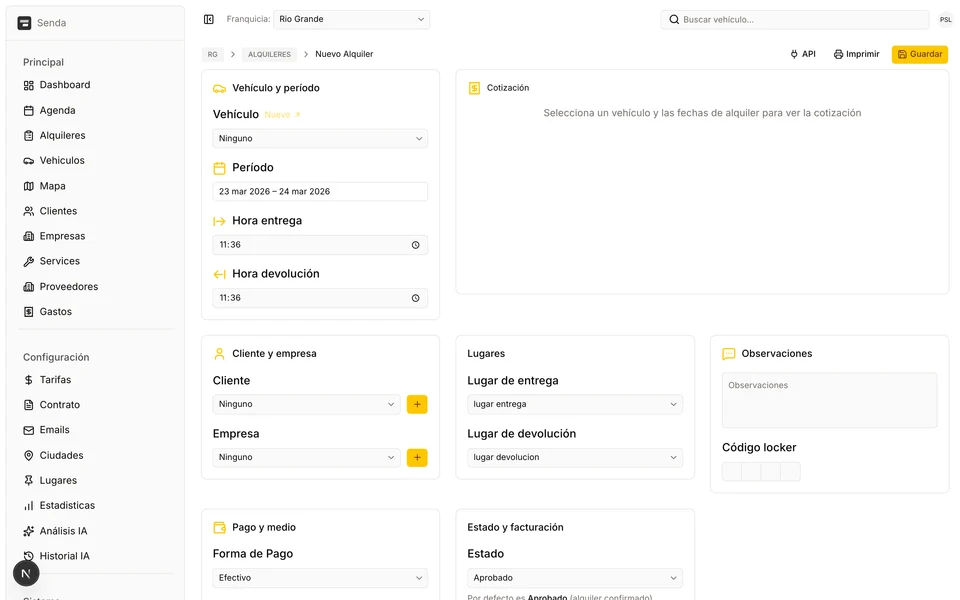Open Historial IA using its clock icon
The width and height of the screenshot is (960, 600).
29,556
